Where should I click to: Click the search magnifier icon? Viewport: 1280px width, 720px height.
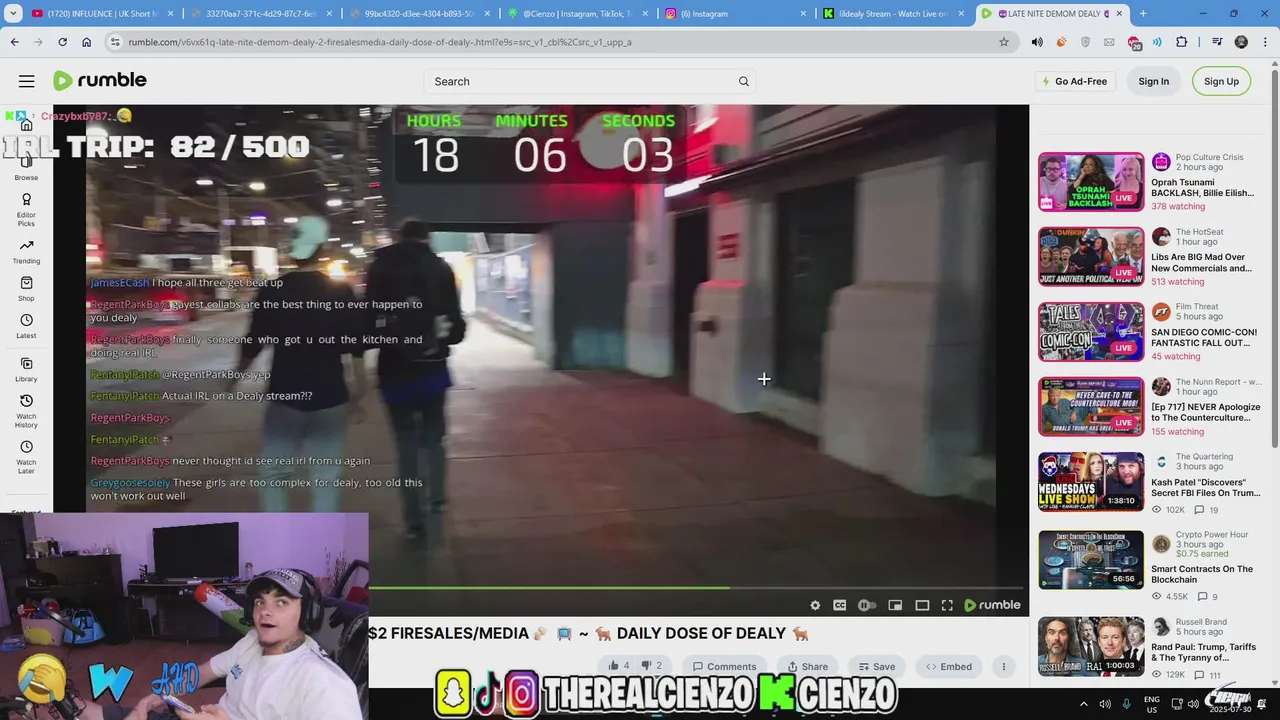pyautogui.click(x=743, y=81)
